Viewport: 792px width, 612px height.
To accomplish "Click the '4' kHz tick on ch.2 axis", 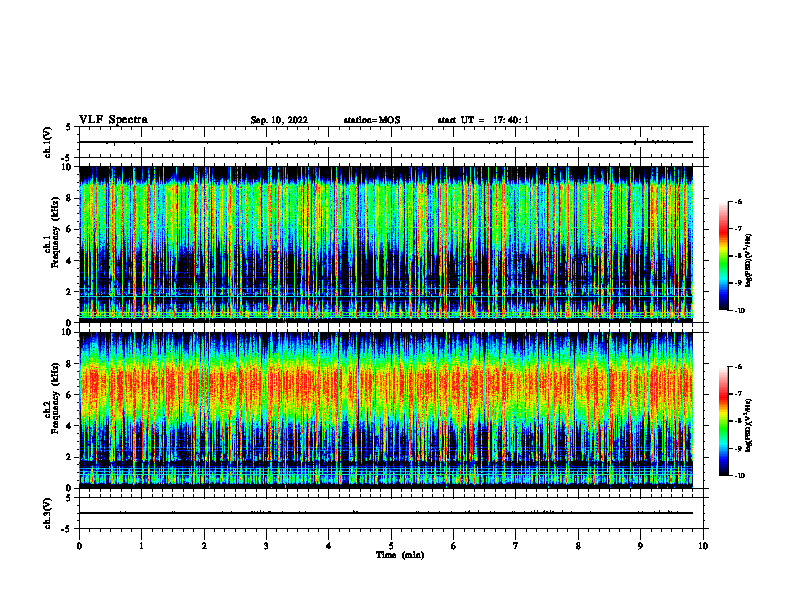I will (x=70, y=426).
